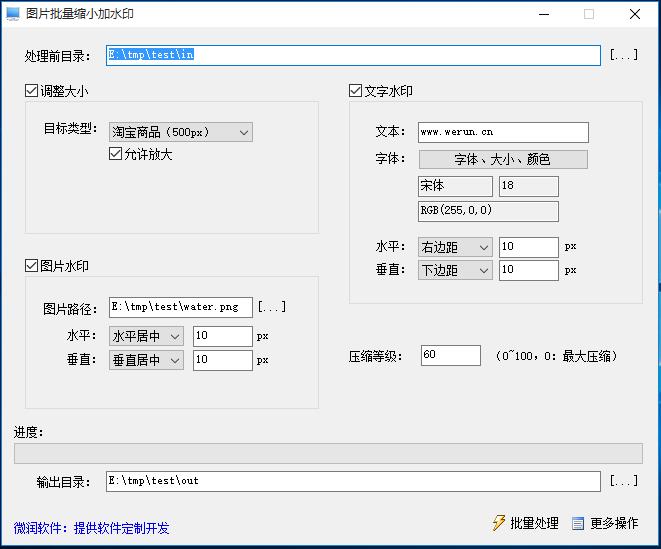Viewport: 661px width, 549px height.
Task: Browse for 图片路径 with [...] button
Action: pos(272,307)
